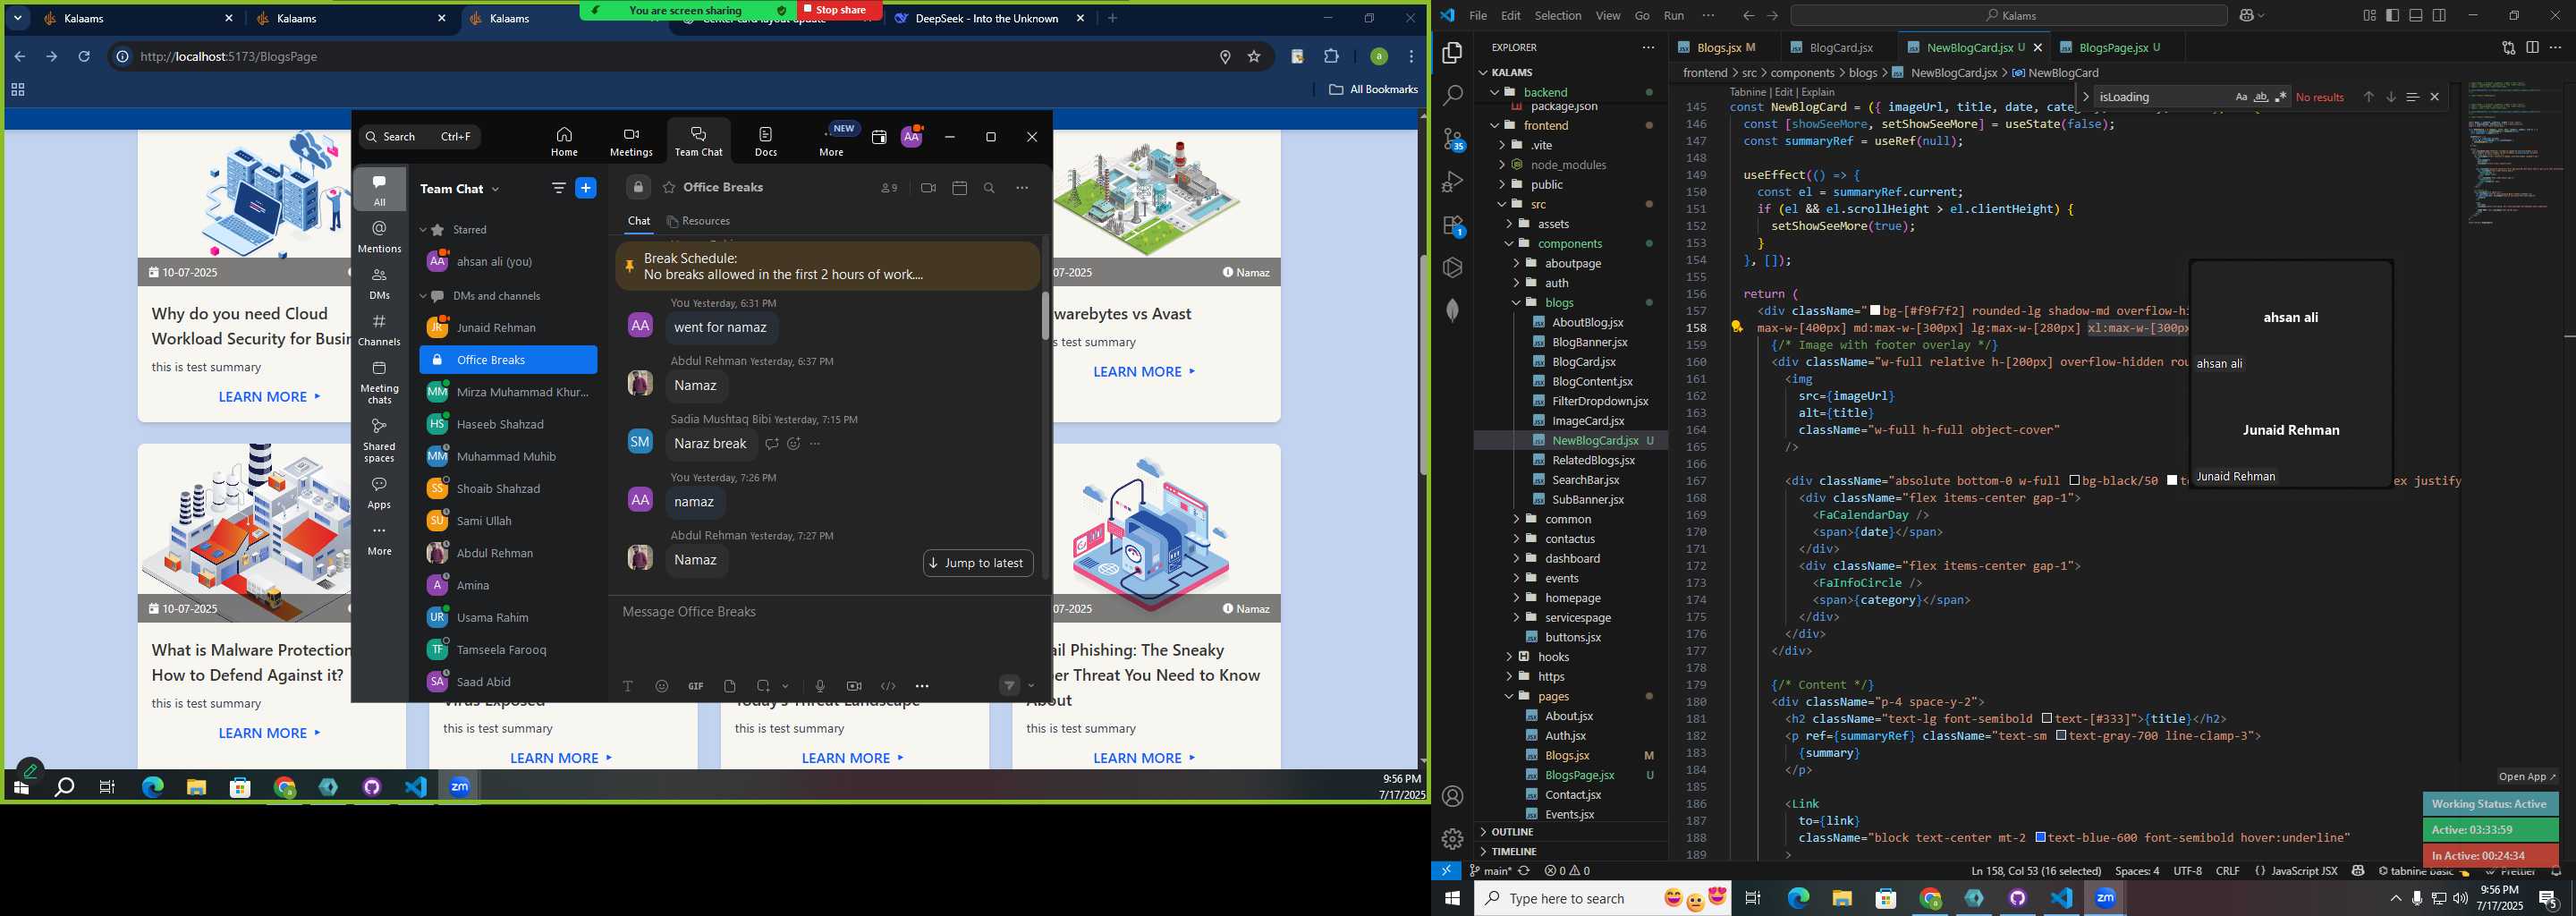Image resolution: width=2576 pixels, height=916 pixels.
Task: Open Selection menu in VS Code
Action: tap(1558, 15)
